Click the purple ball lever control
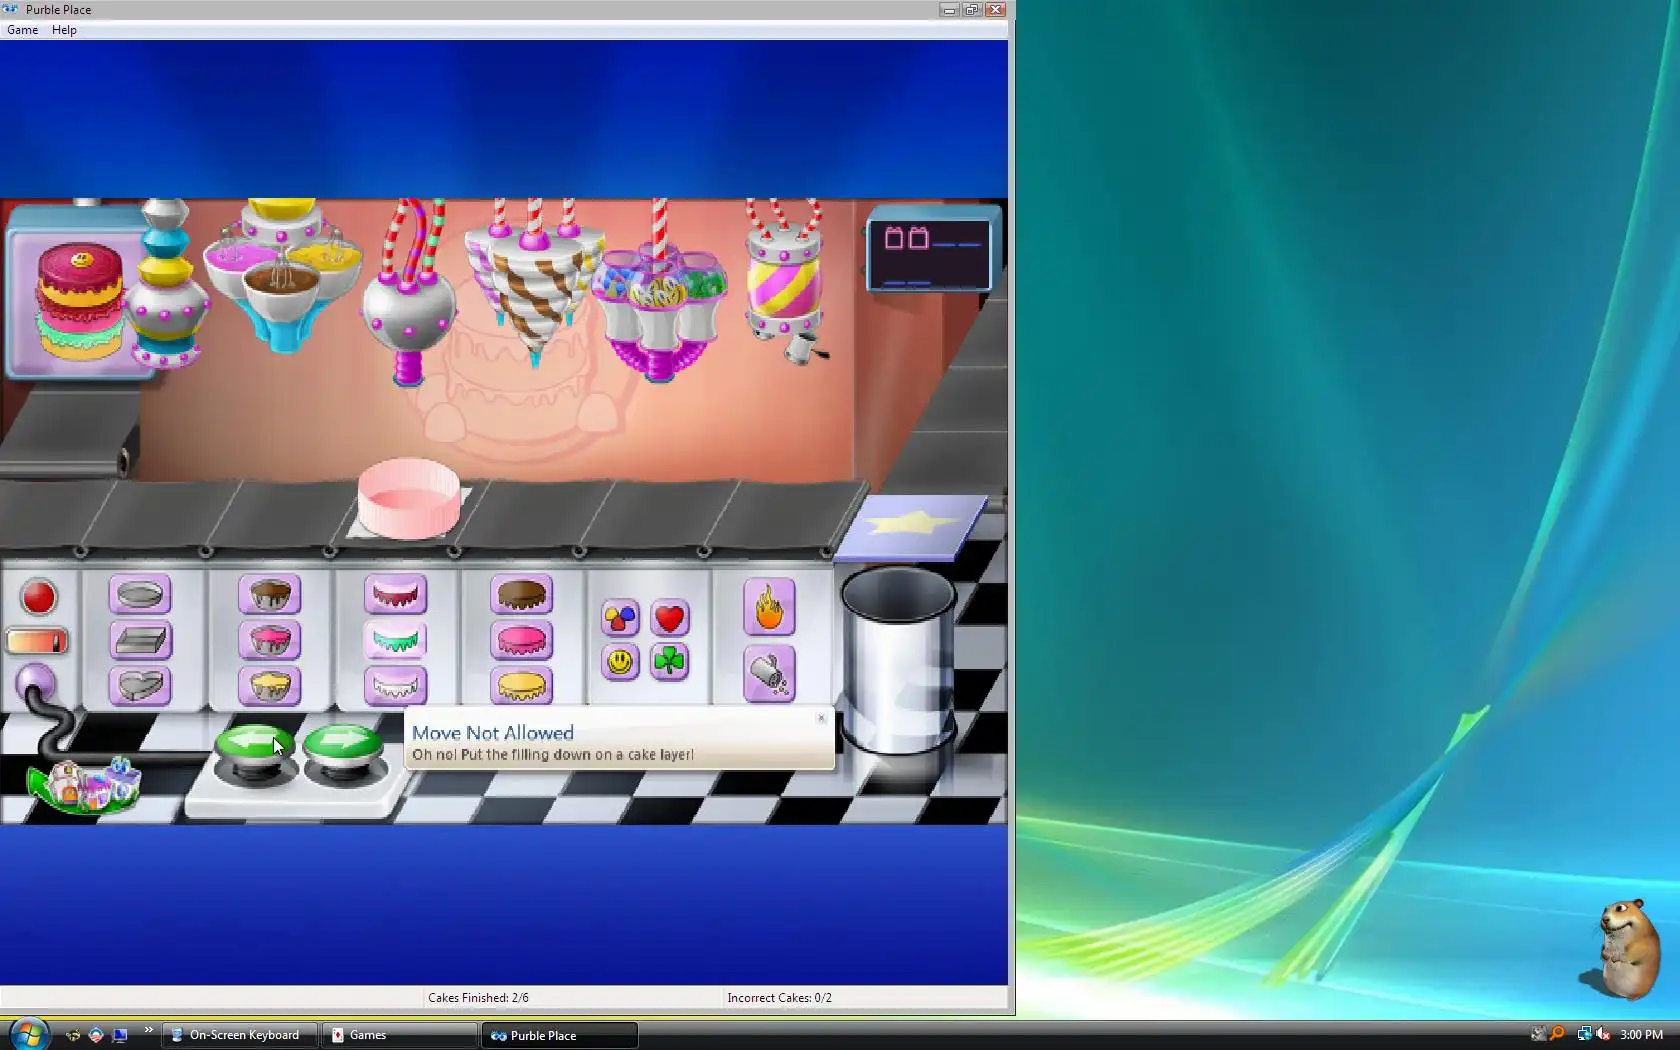The image size is (1680, 1050). (35, 684)
